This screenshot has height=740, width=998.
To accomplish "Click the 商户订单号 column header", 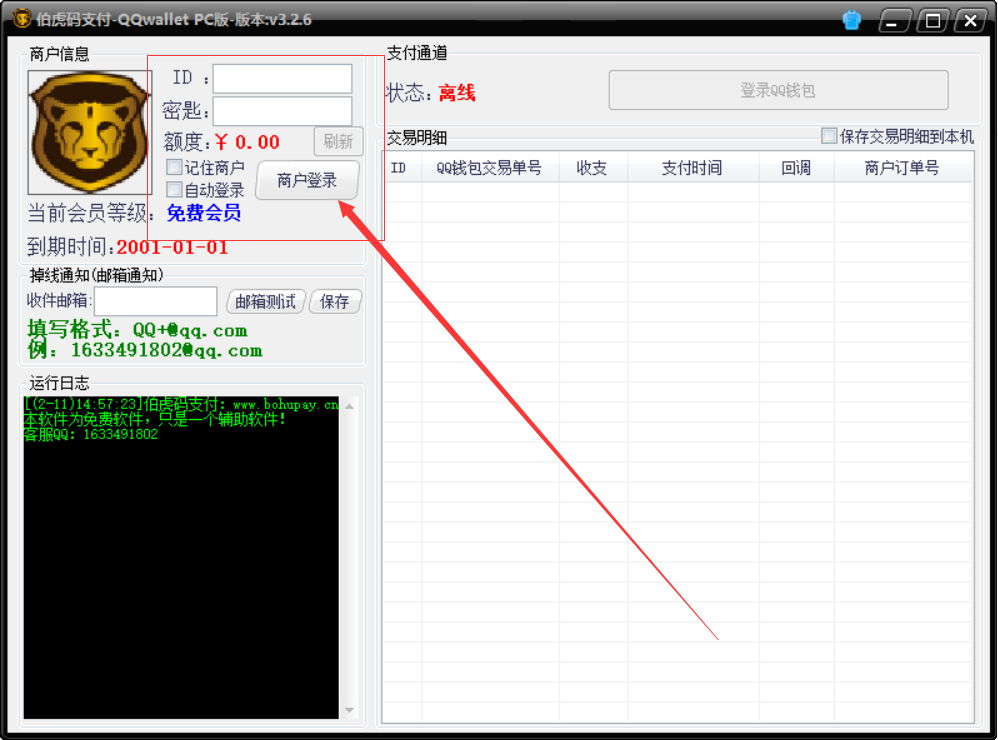I will coord(898,168).
